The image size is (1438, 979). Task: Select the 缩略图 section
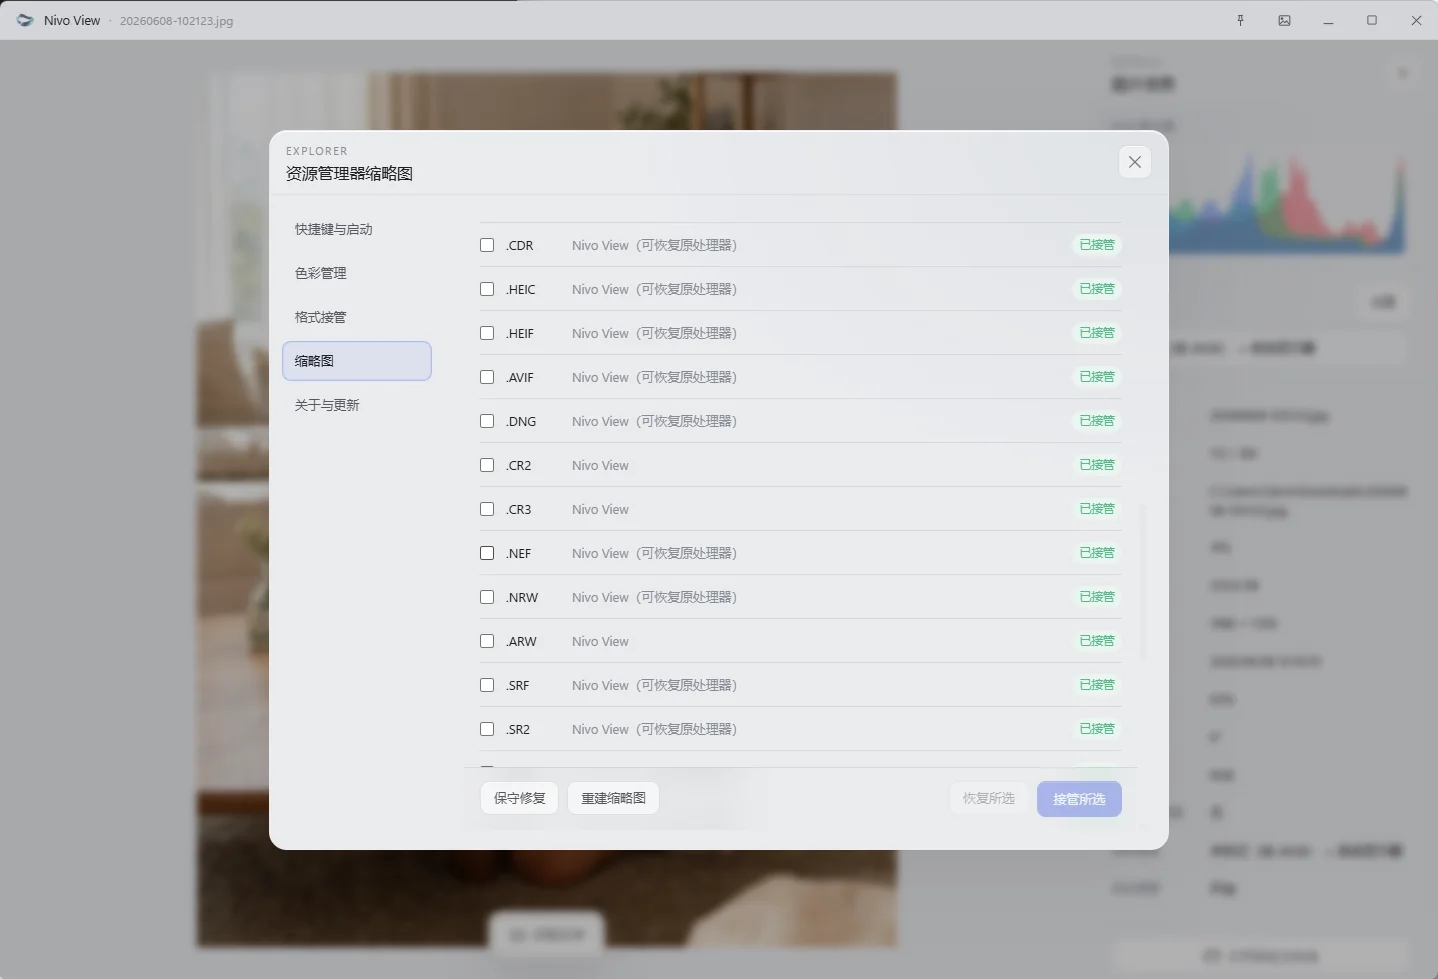pyautogui.click(x=357, y=361)
